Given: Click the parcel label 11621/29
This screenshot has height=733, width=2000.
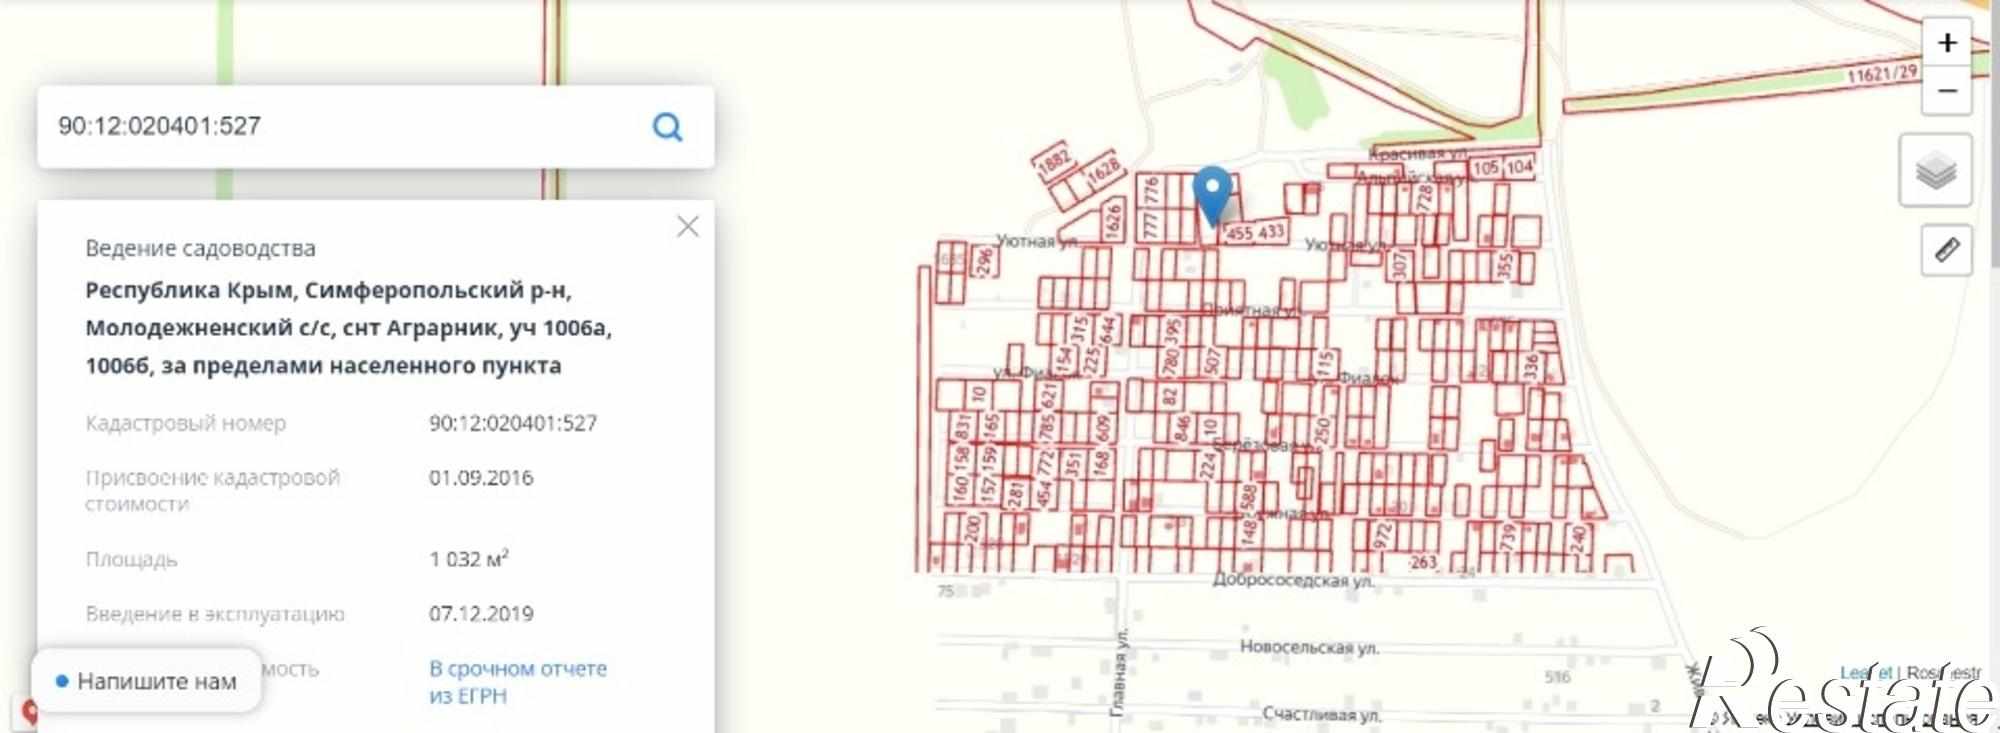Looking at the screenshot, I should [x=1882, y=73].
